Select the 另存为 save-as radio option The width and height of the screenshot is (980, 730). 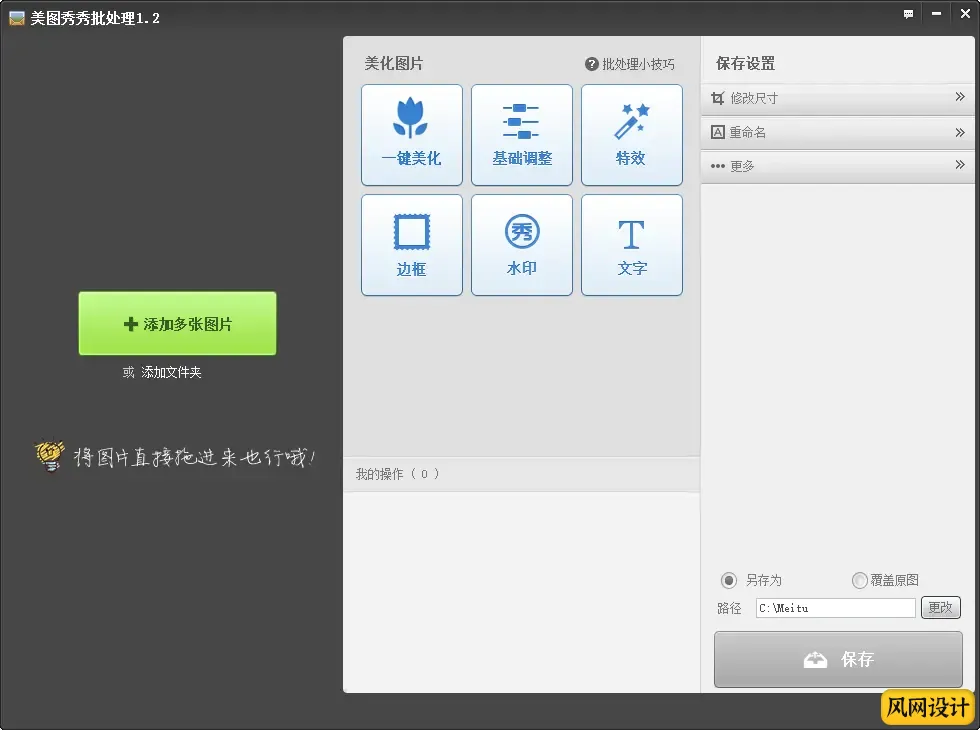tap(729, 580)
